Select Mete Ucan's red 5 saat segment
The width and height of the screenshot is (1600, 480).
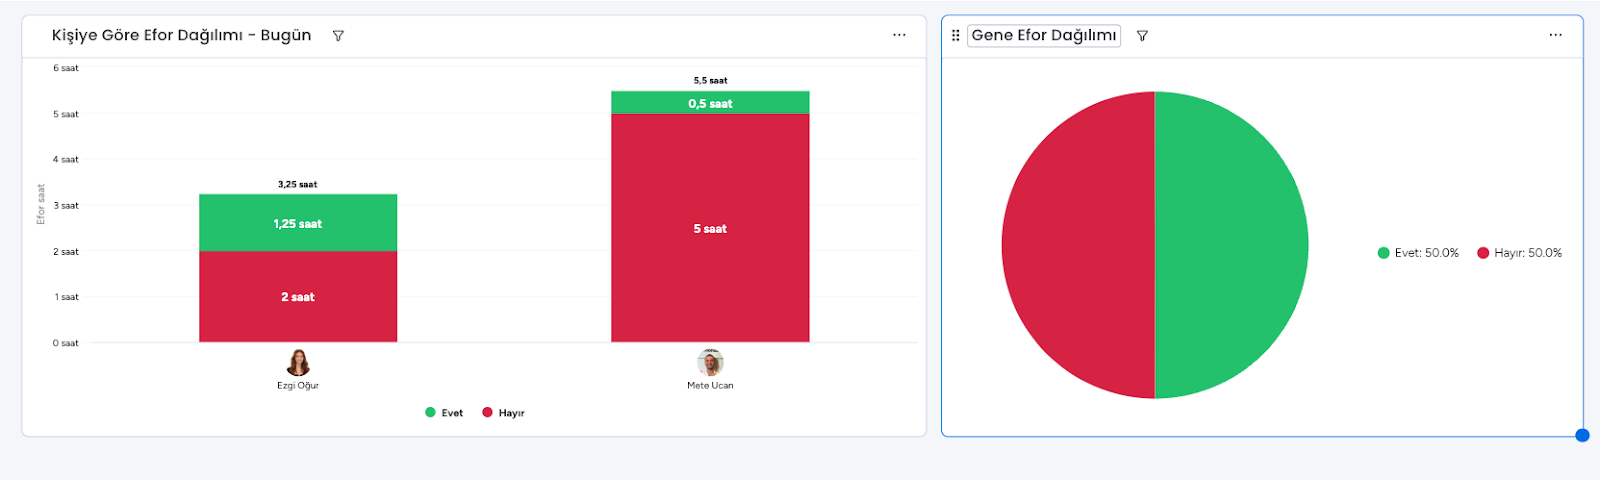click(x=710, y=228)
